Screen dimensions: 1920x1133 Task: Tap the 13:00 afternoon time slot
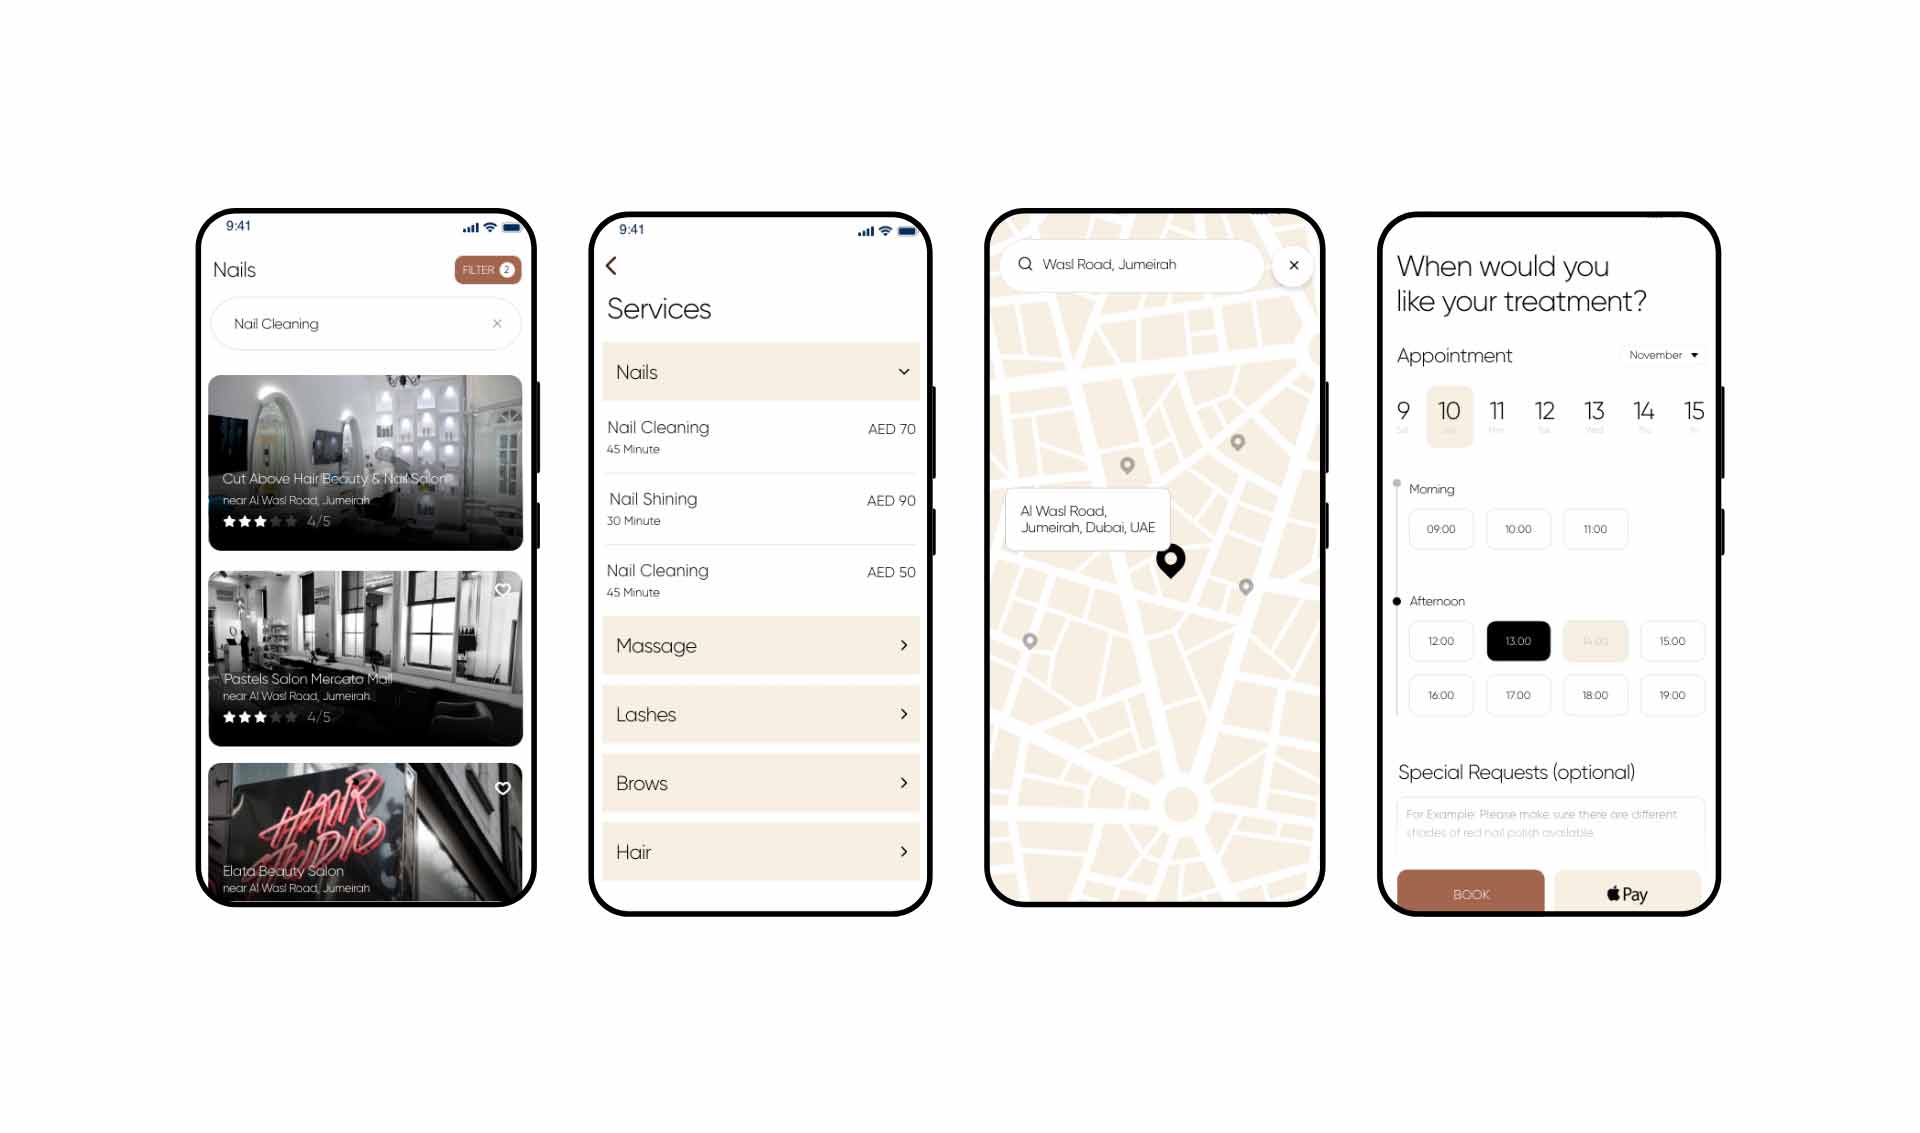[1518, 641]
